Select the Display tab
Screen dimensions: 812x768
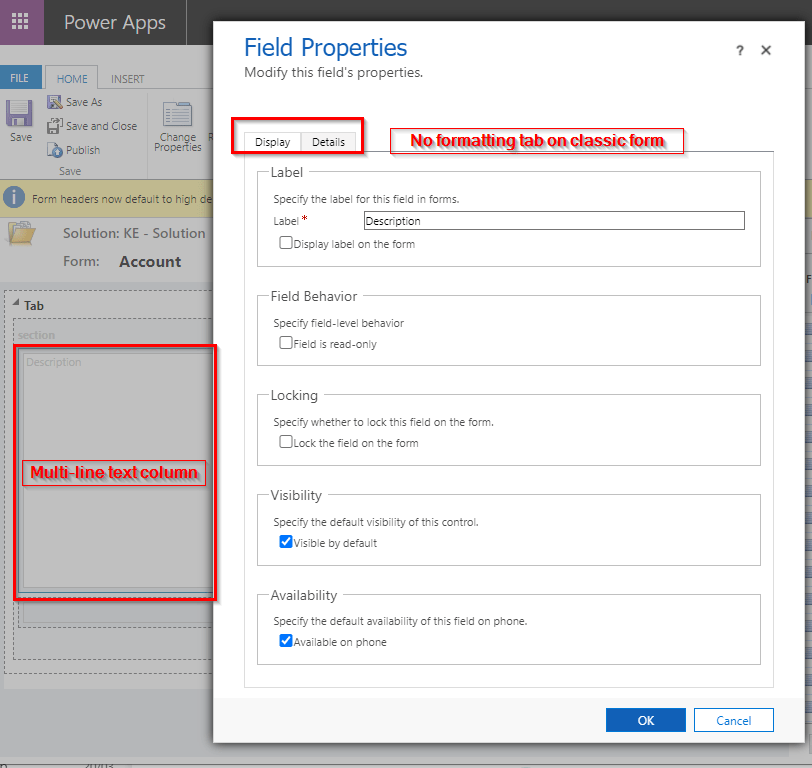pos(272,142)
